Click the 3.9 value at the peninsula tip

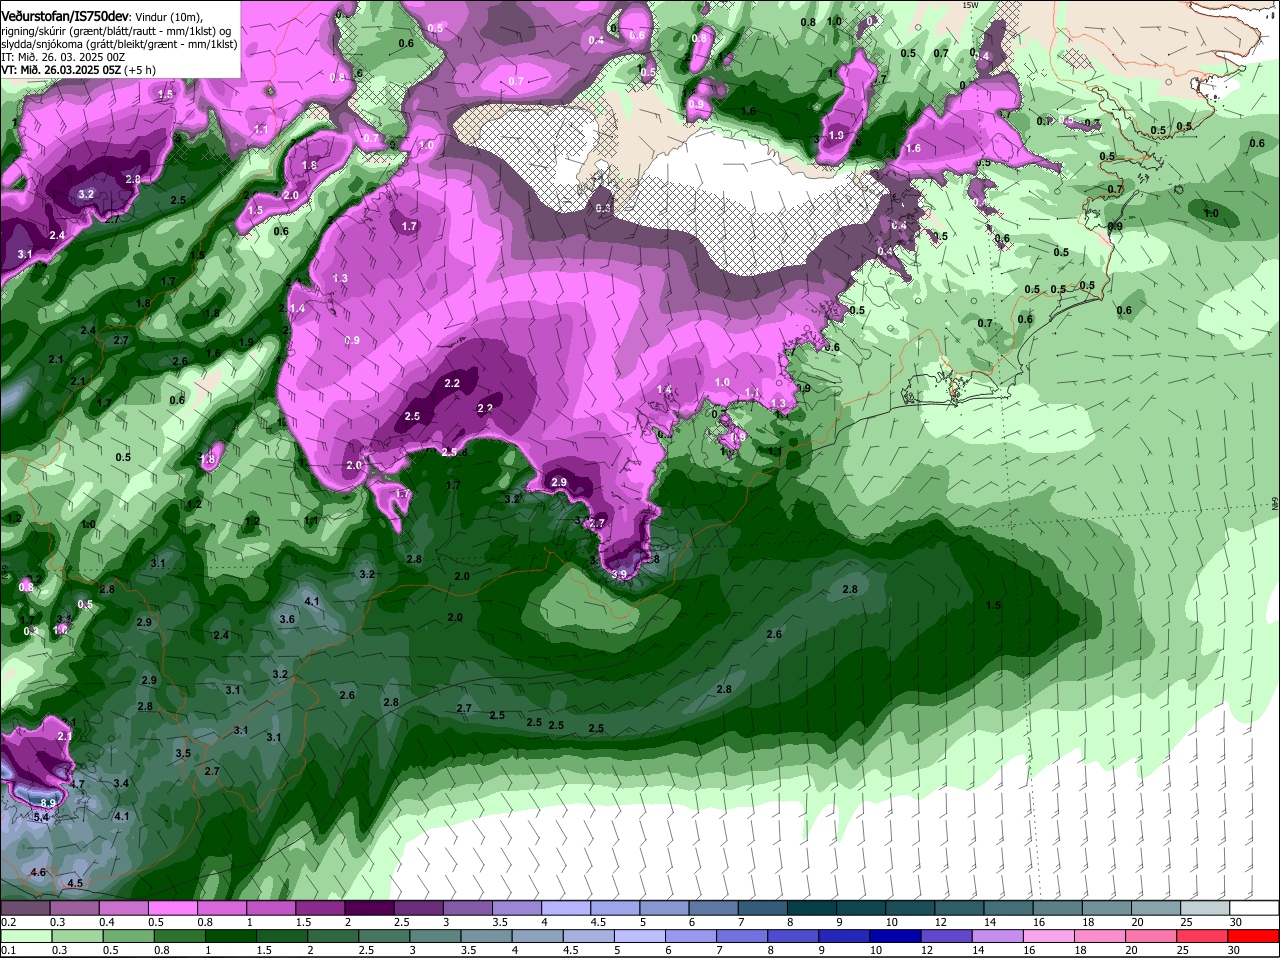pyautogui.click(x=619, y=575)
